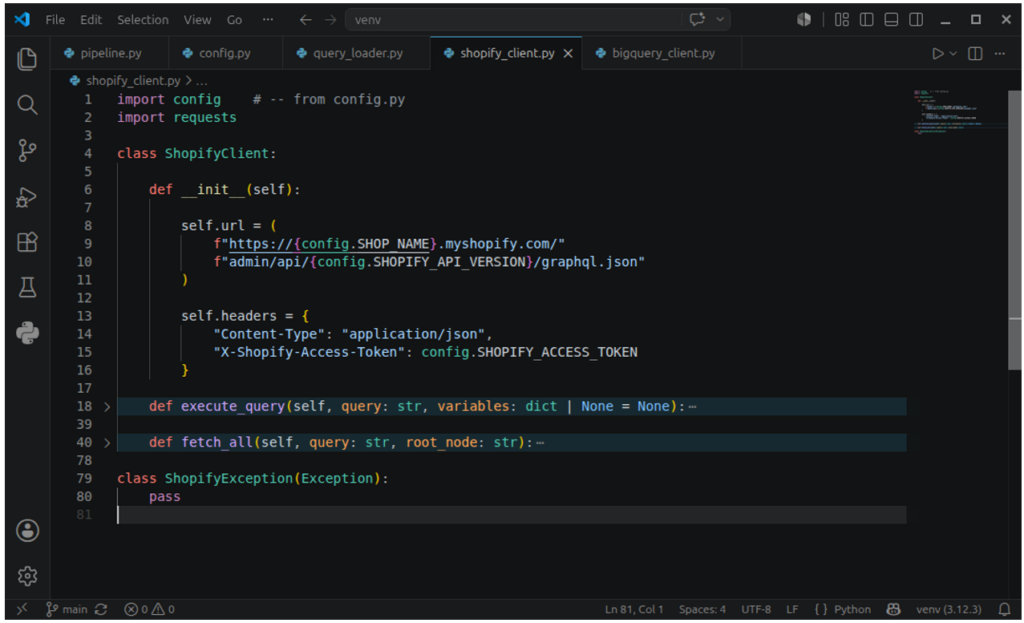Viewport: 1024px width, 623px height.
Task: Click the multicolor icon left of layout buttons
Action: click(804, 20)
